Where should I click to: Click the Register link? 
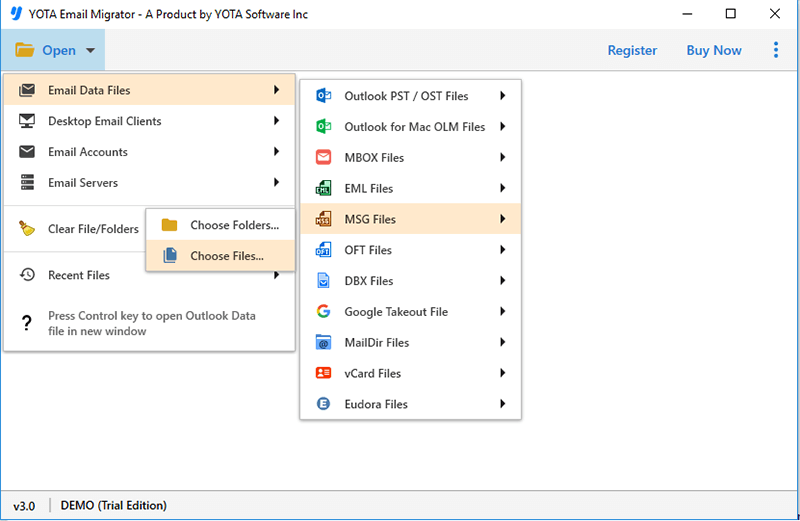tap(632, 50)
